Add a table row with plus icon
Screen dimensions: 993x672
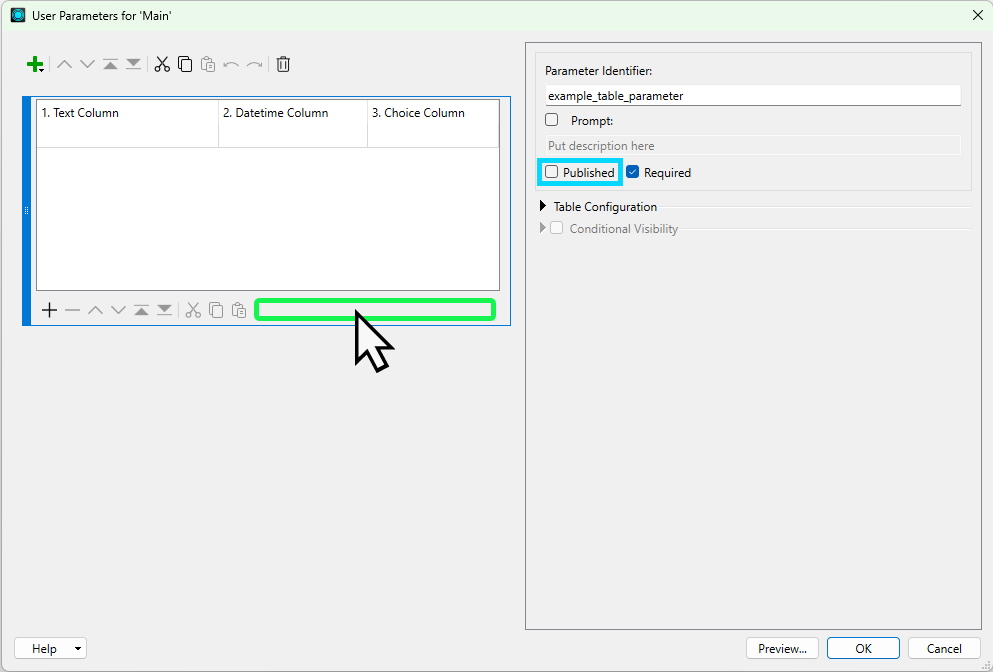(x=49, y=310)
